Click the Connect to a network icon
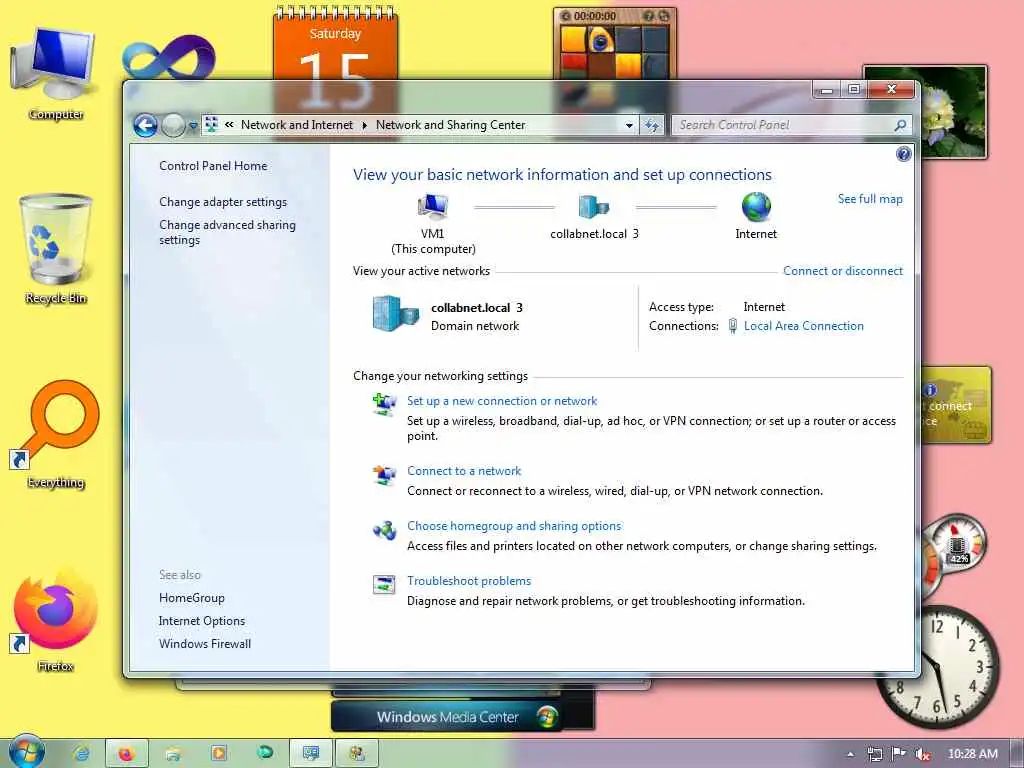This screenshot has height=768, width=1024. click(384, 475)
